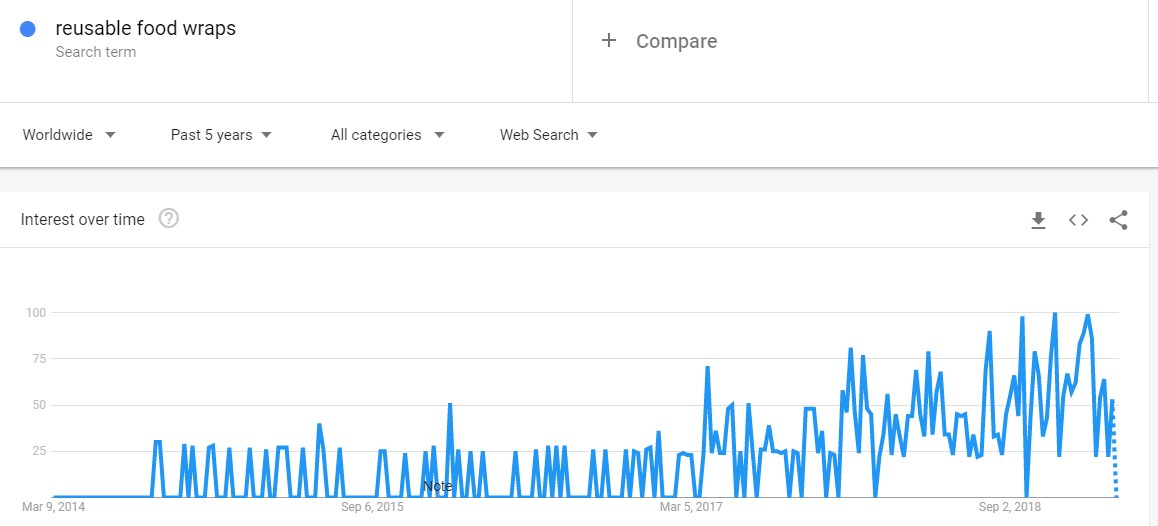Open the embed code icon

click(1078, 220)
